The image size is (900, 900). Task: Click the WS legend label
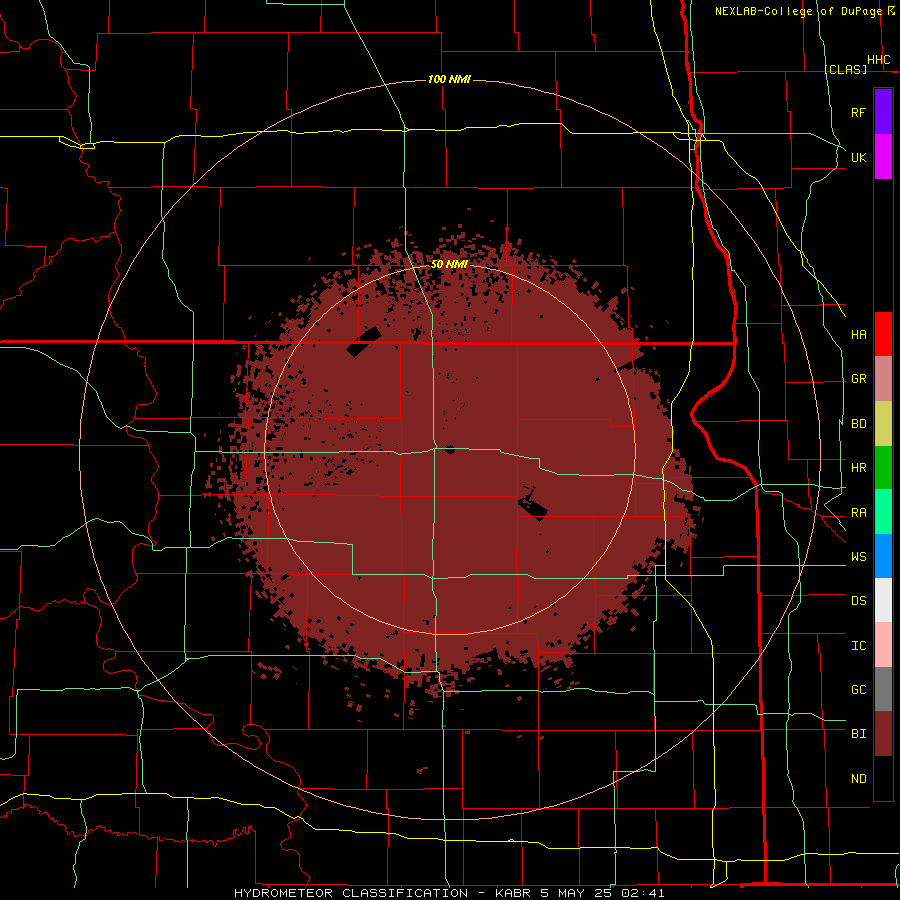pyautogui.click(x=858, y=557)
